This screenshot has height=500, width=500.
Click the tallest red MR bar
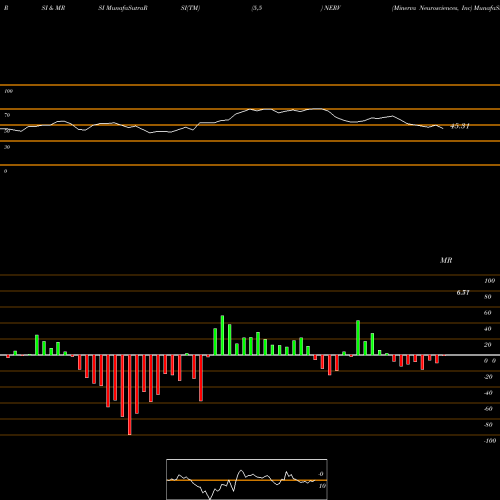pos(130,395)
